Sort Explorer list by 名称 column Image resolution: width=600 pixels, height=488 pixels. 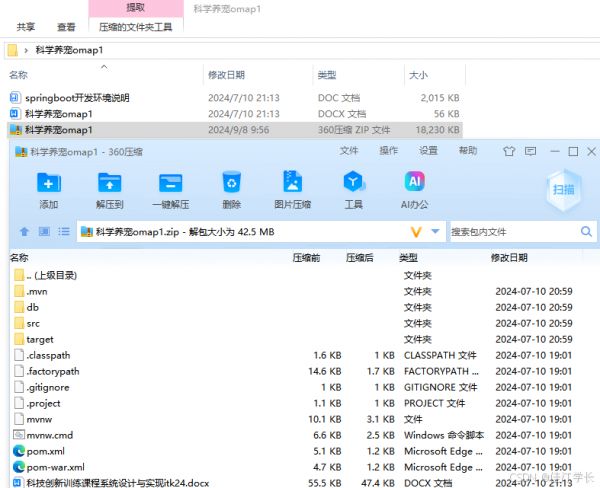pos(18,75)
